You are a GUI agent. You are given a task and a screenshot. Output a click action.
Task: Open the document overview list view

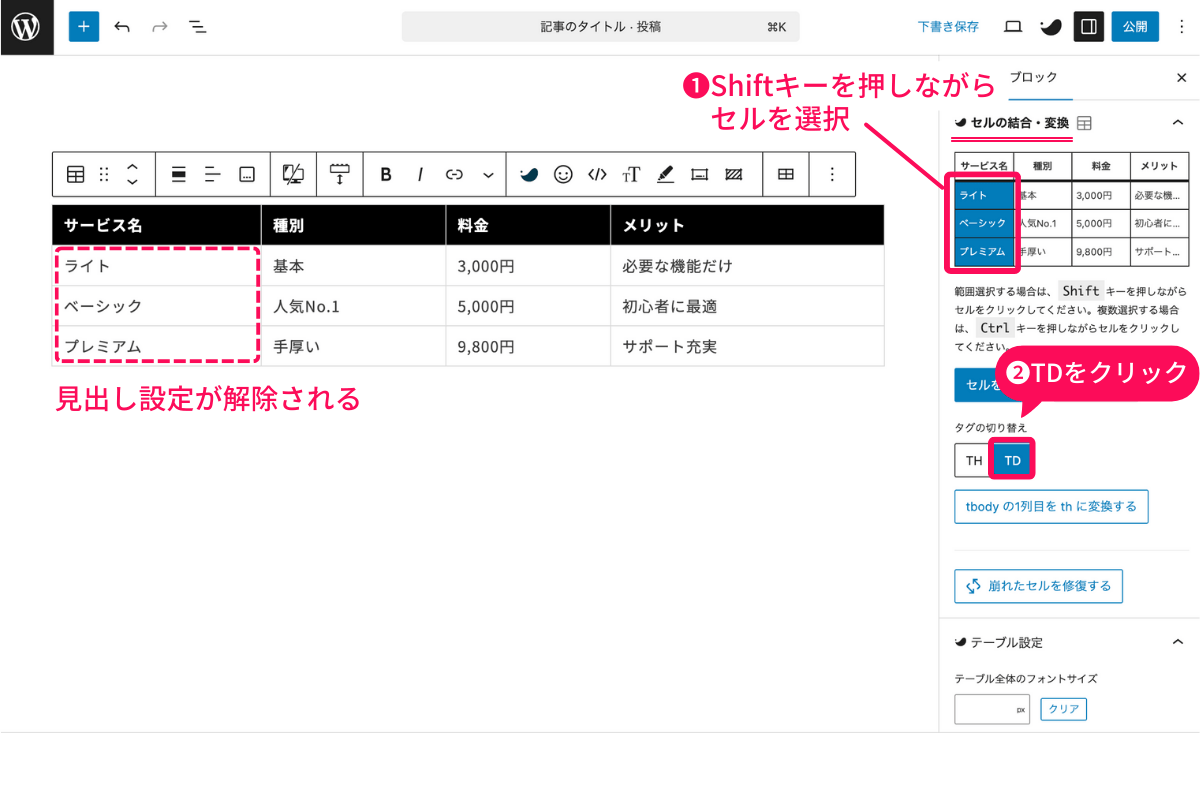(x=198, y=26)
